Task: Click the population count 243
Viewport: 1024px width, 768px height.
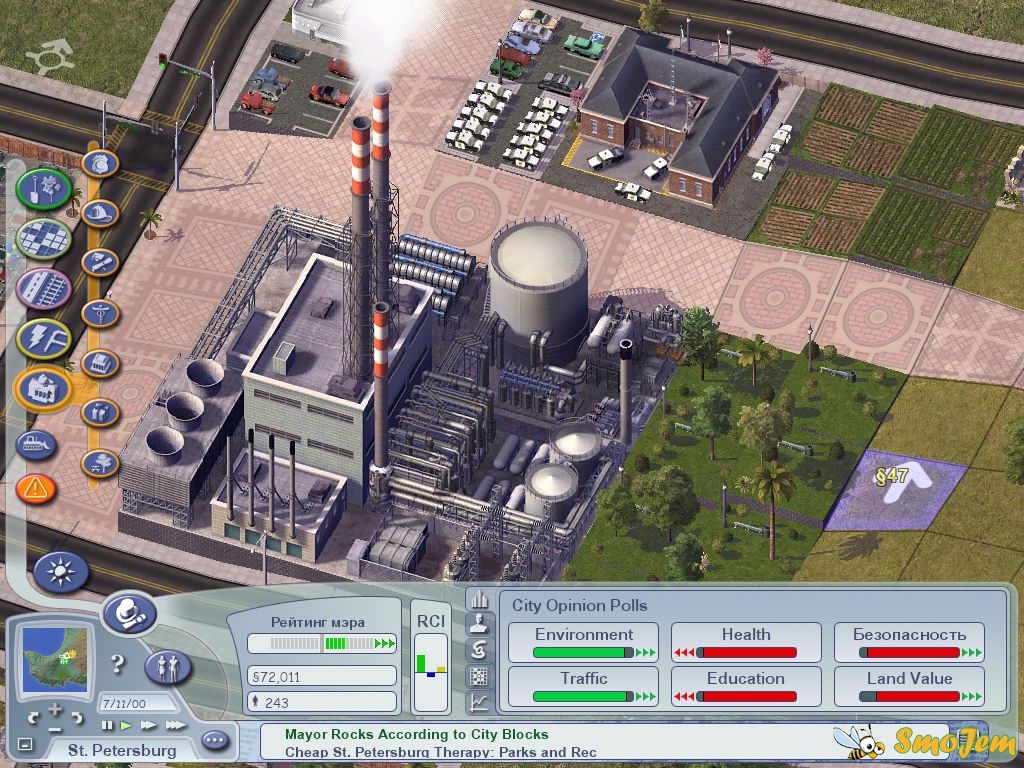Action: pos(322,703)
